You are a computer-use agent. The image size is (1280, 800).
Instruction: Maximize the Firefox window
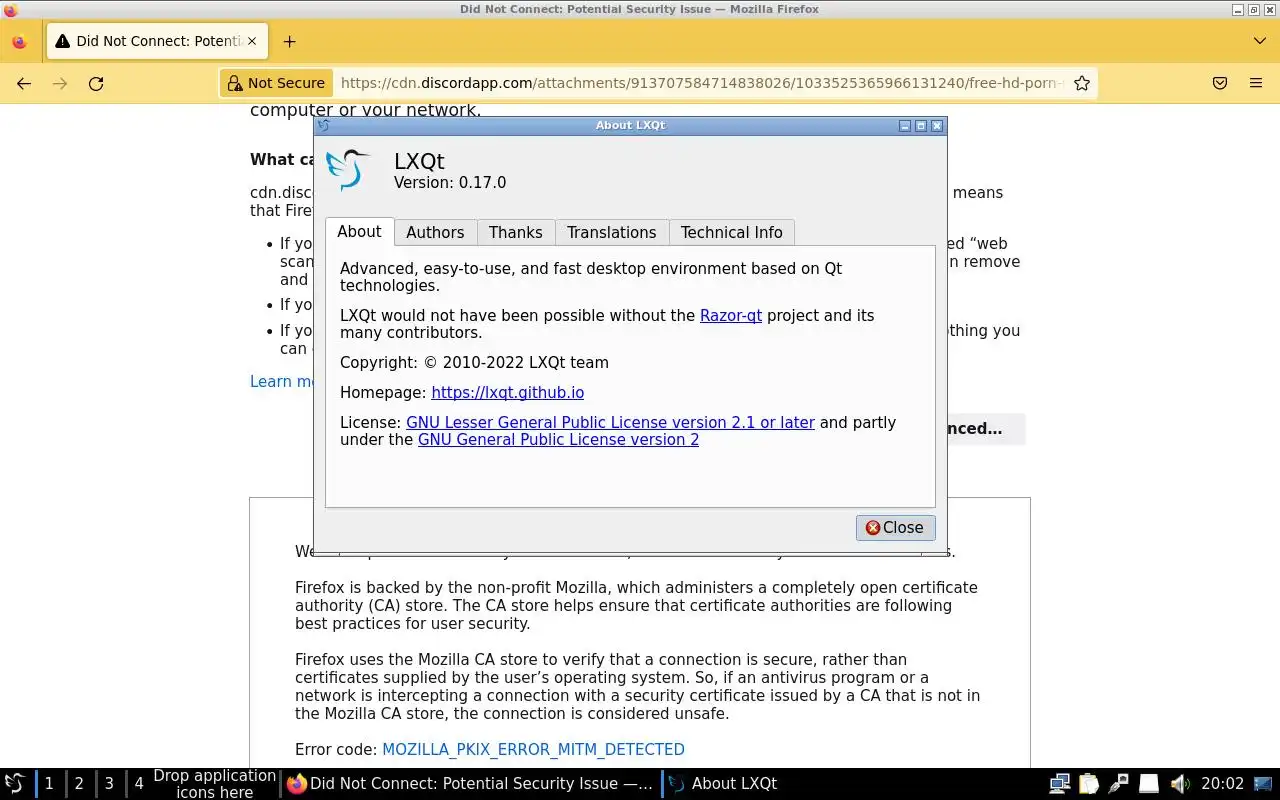pos(1253,10)
